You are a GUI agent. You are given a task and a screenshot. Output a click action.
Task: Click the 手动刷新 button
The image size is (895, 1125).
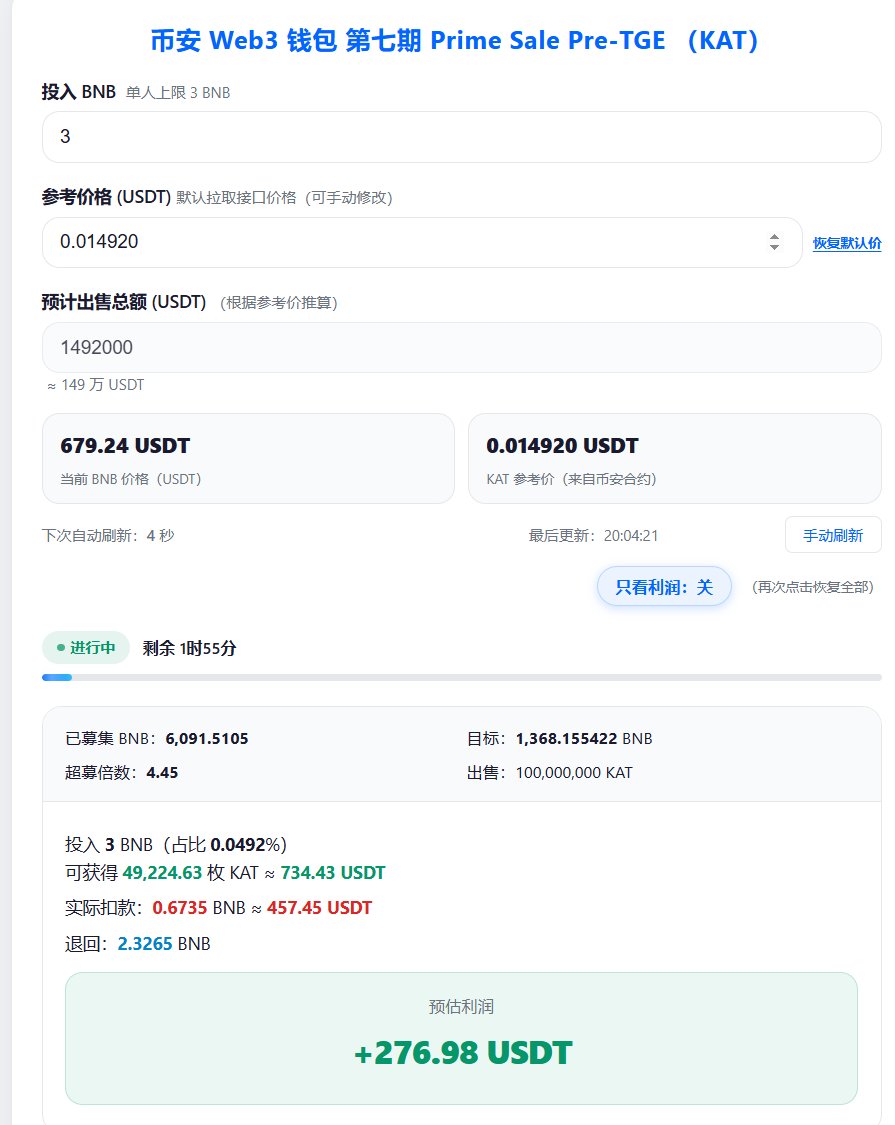pyautogui.click(x=833, y=534)
